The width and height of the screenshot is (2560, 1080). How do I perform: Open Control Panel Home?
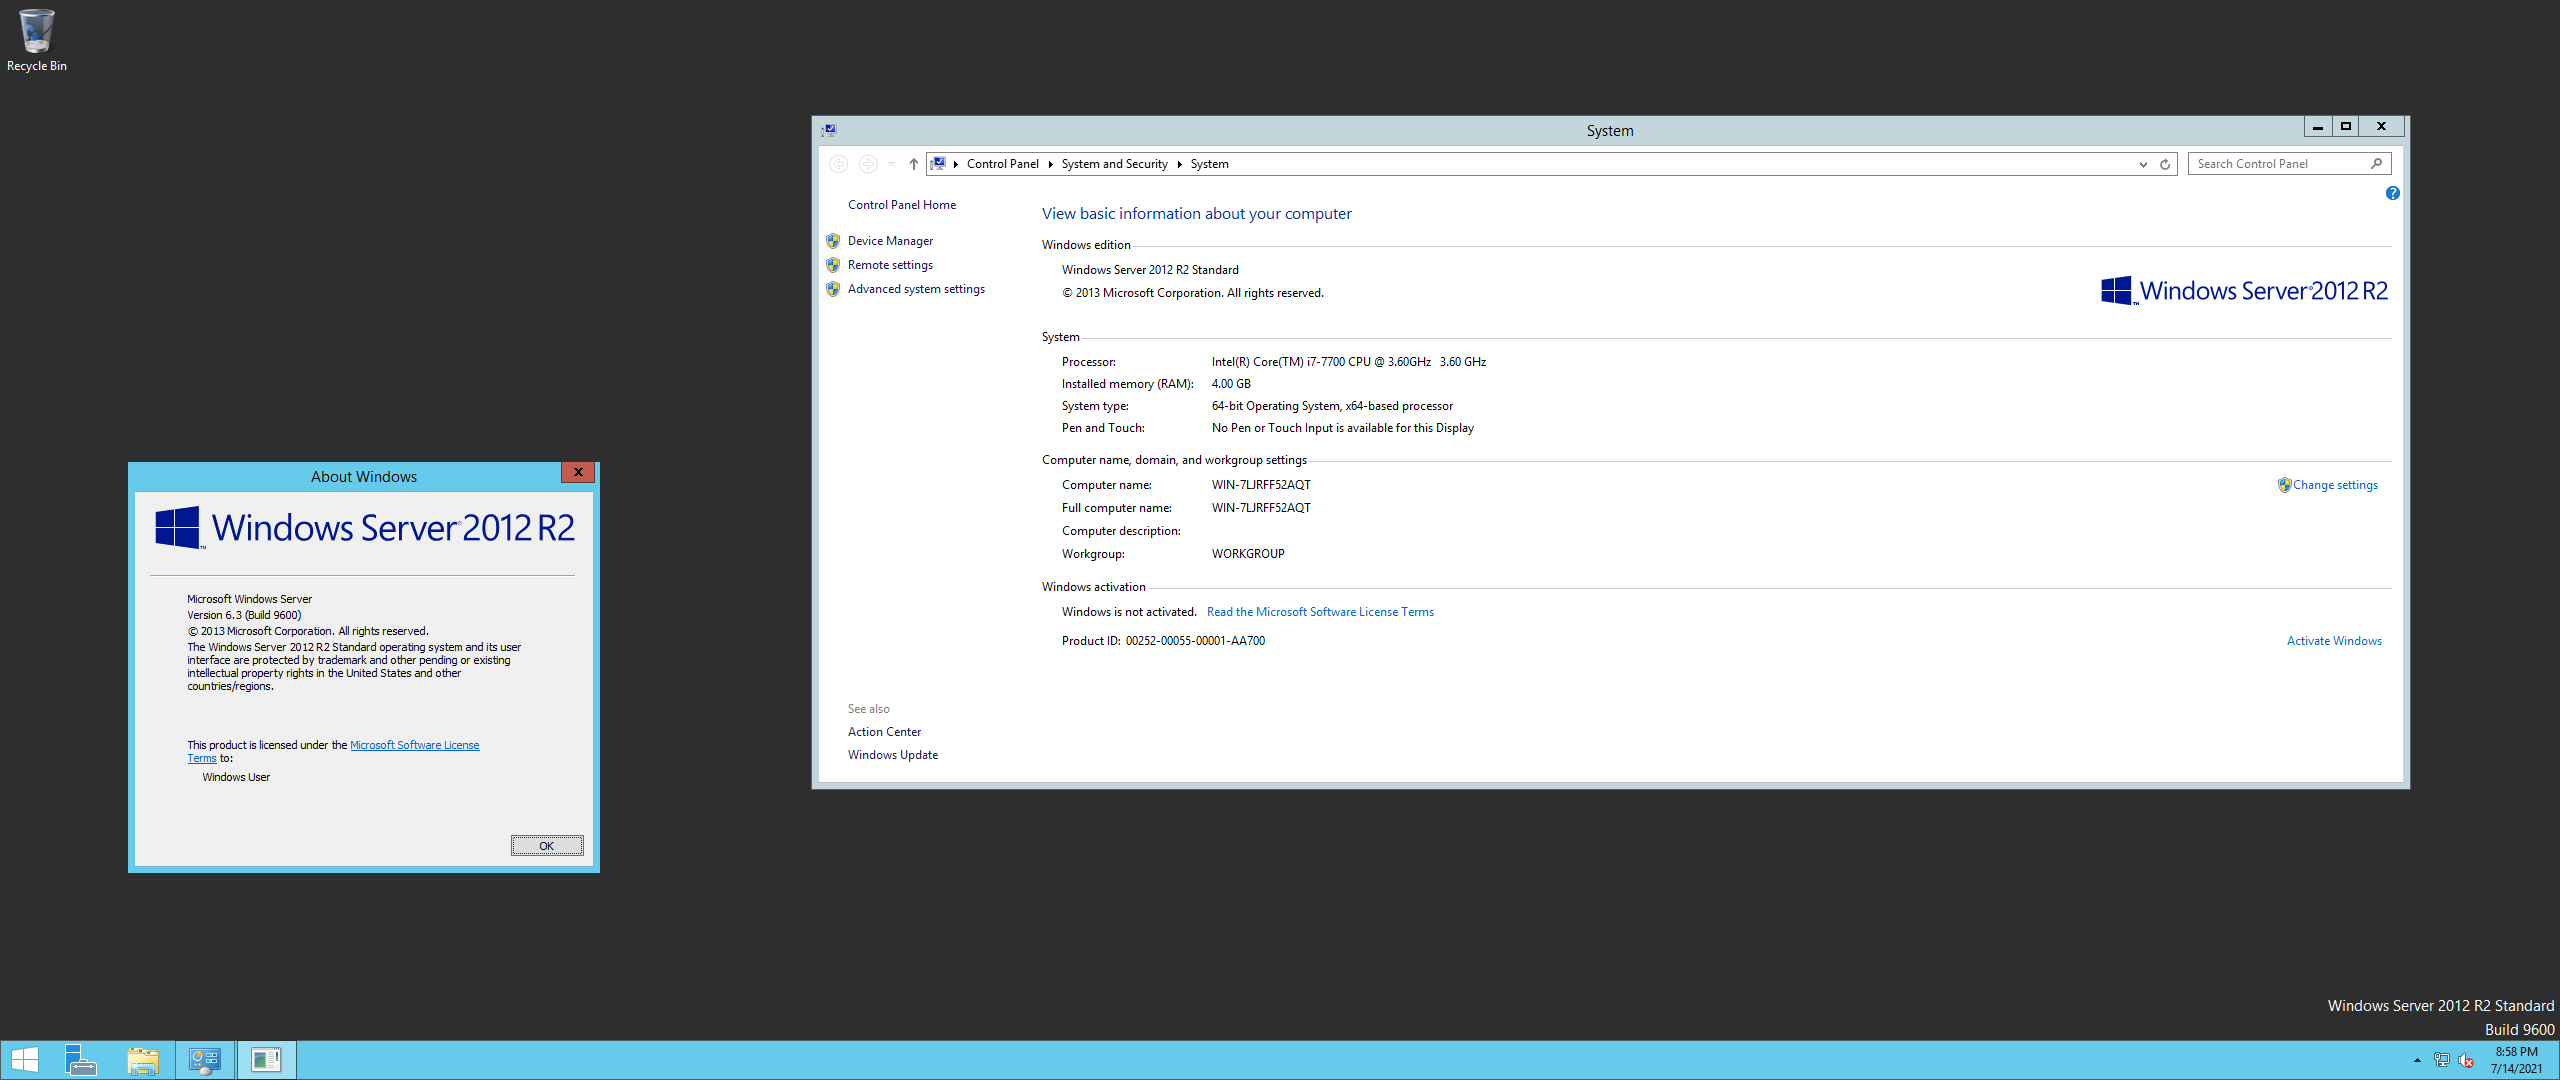pos(901,205)
